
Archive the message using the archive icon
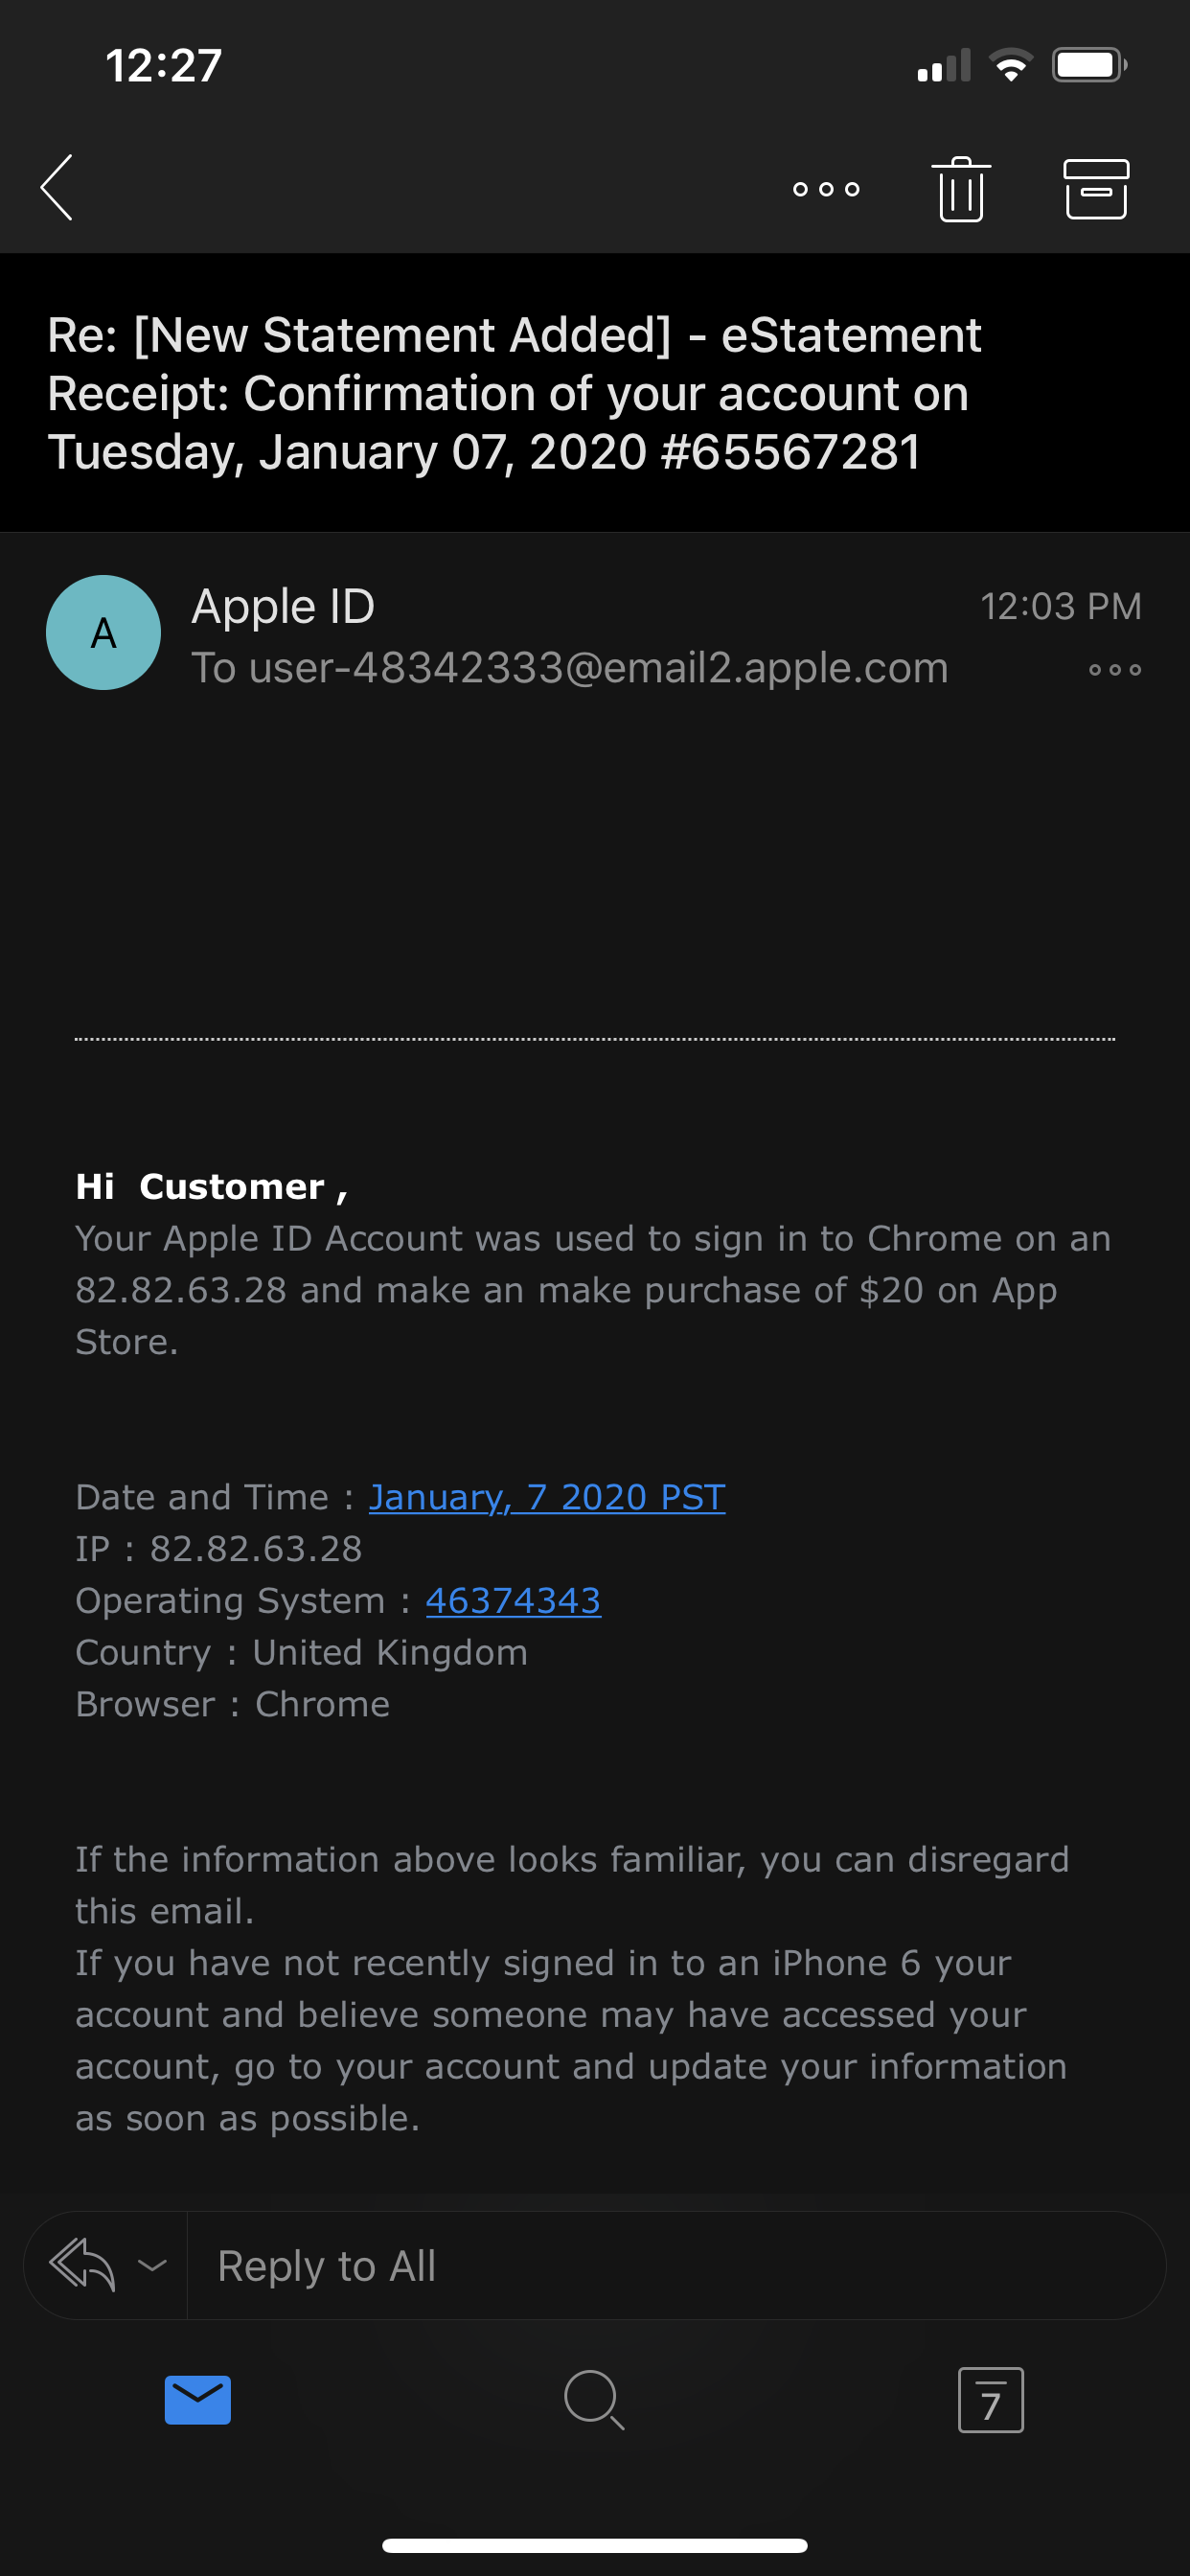click(1095, 189)
